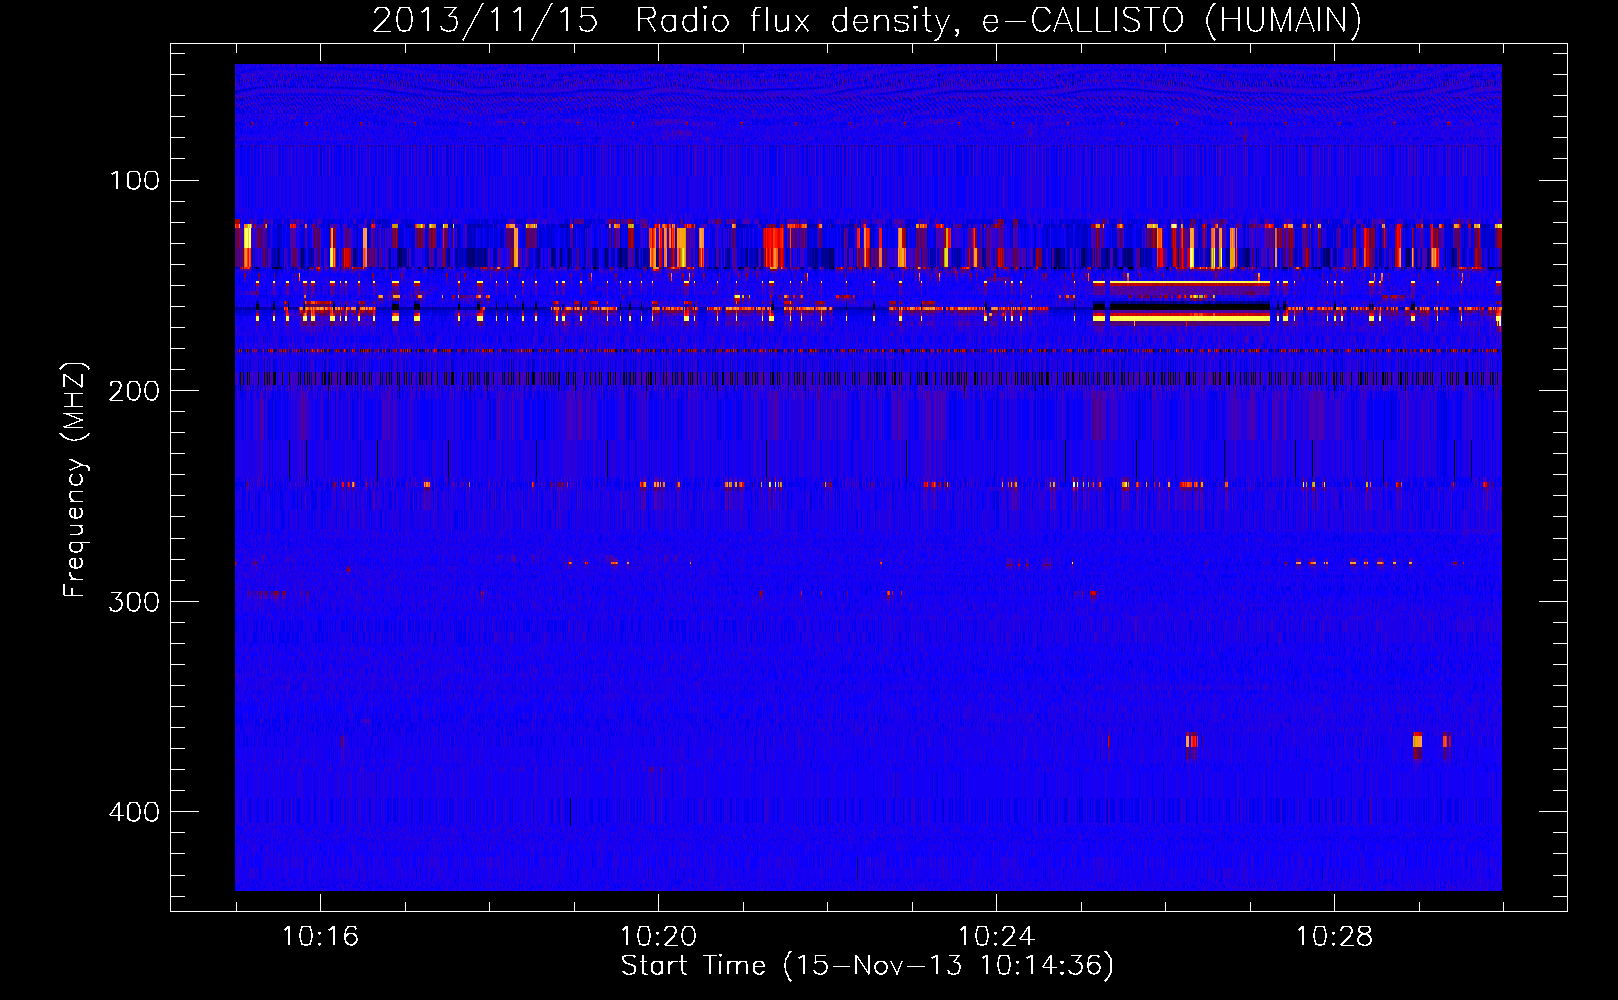Screen dimensions: 1618x1000
Task: Click the 10:20 time tick label
Action: pyautogui.click(x=658, y=937)
